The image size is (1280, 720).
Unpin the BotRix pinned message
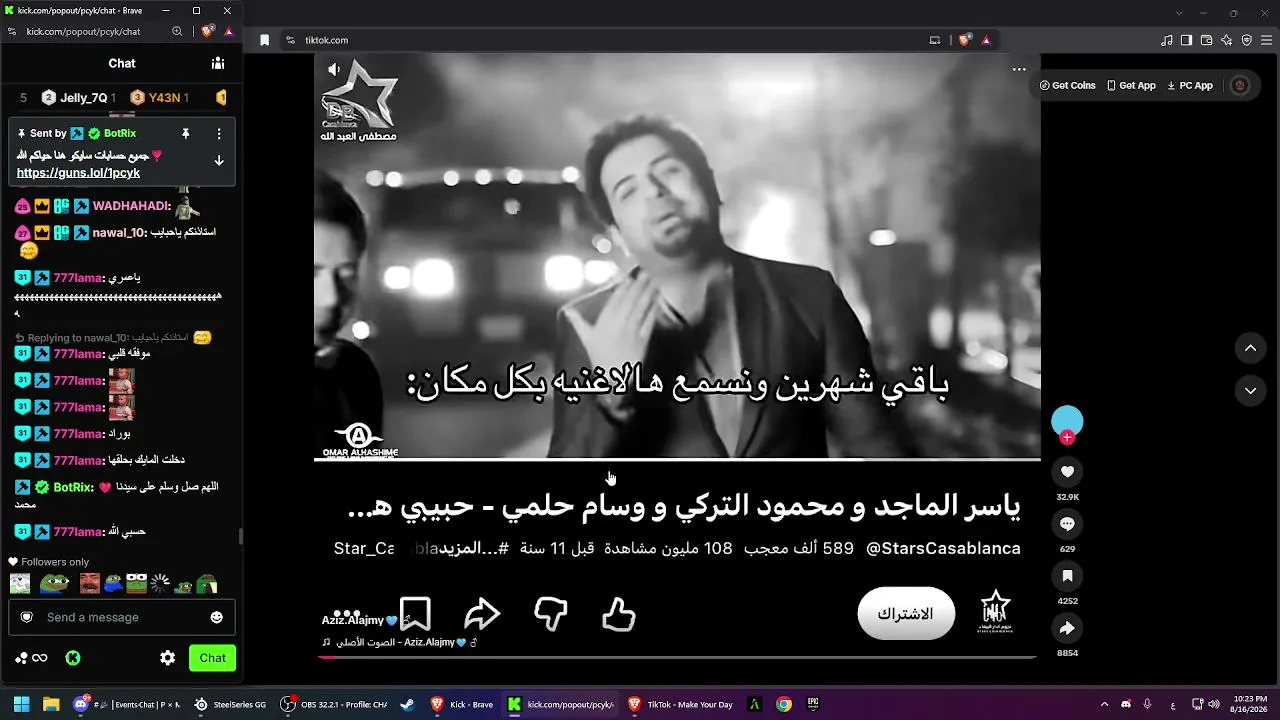pos(185,133)
